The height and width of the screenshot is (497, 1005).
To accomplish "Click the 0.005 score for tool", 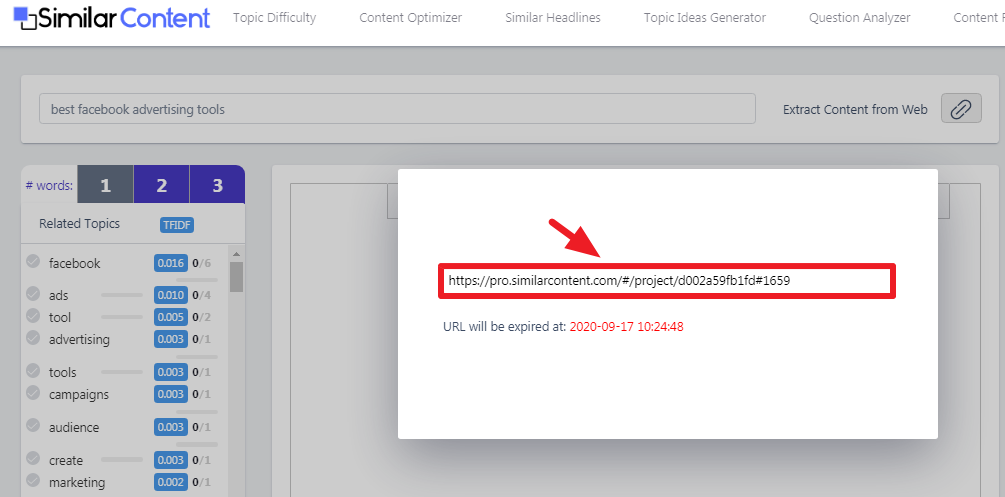I will pos(170,317).
